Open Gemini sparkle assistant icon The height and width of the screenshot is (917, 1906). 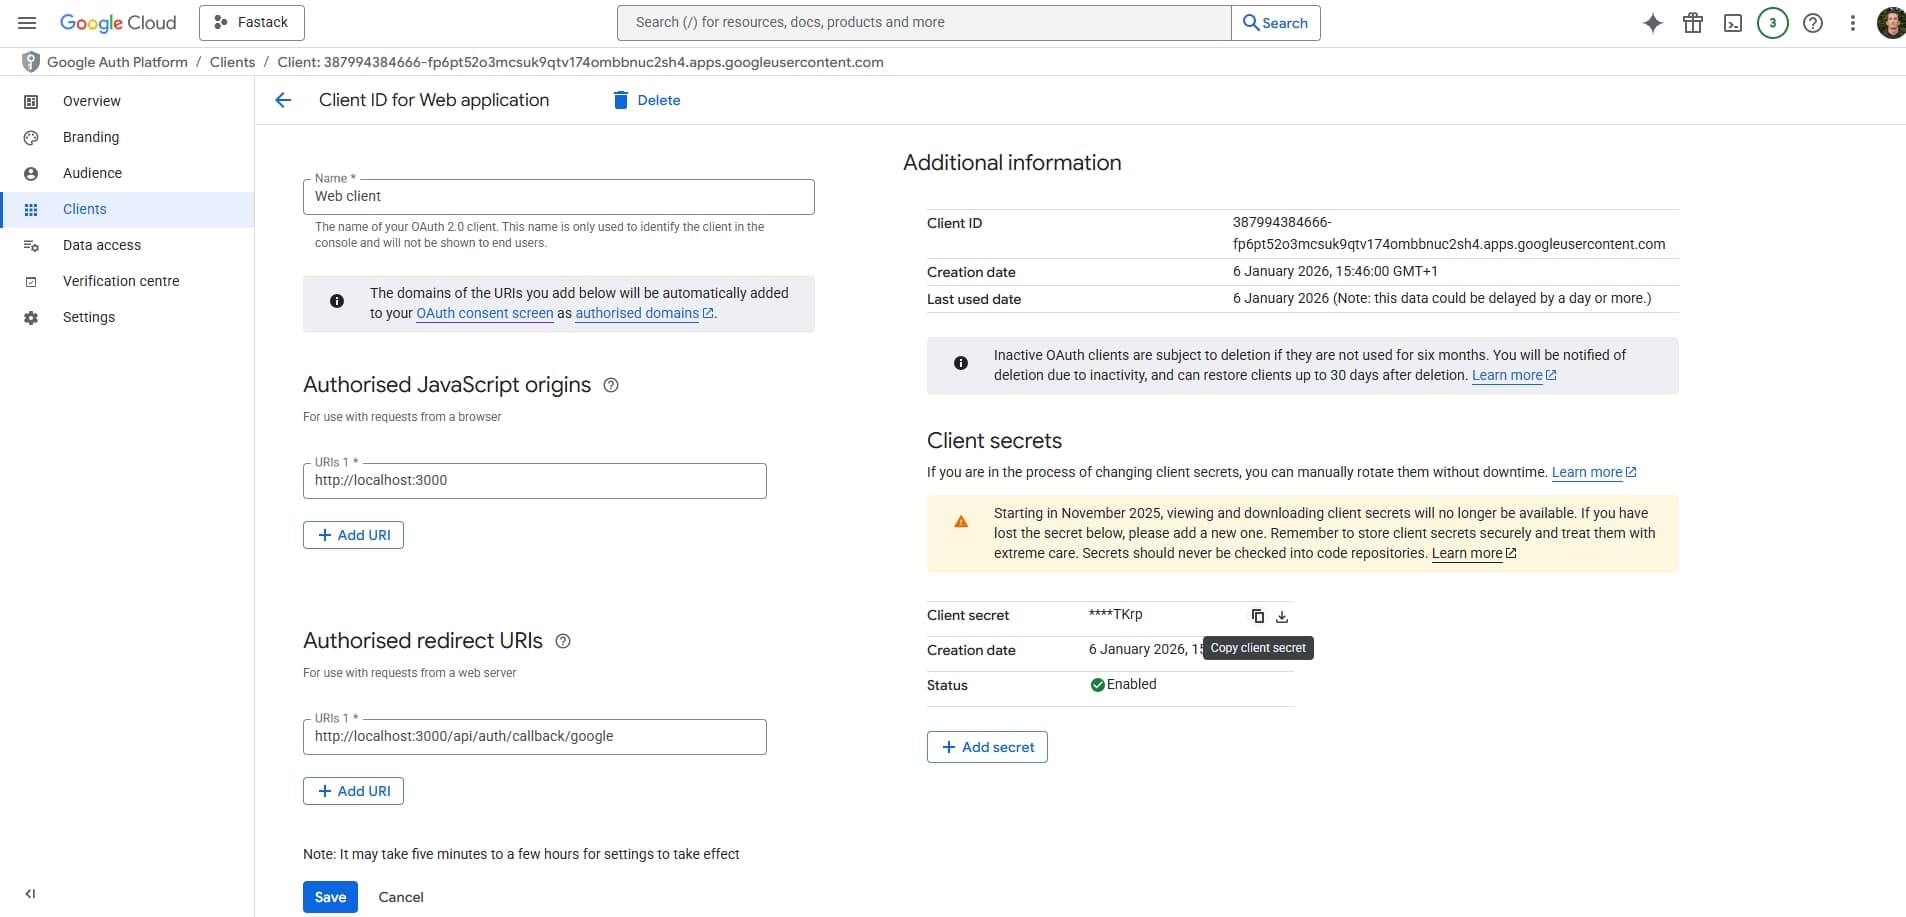pos(1653,23)
